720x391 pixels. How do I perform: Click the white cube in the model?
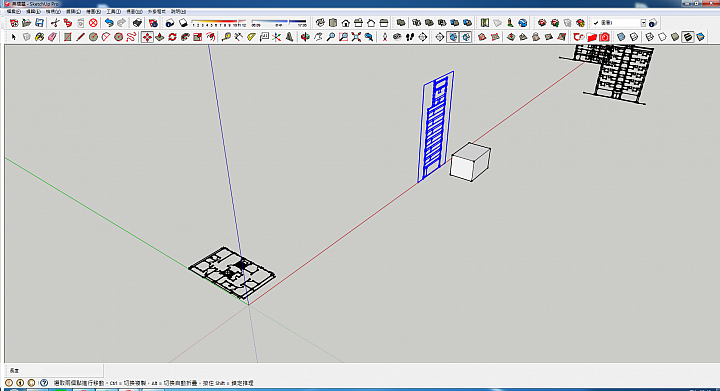[470, 162]
